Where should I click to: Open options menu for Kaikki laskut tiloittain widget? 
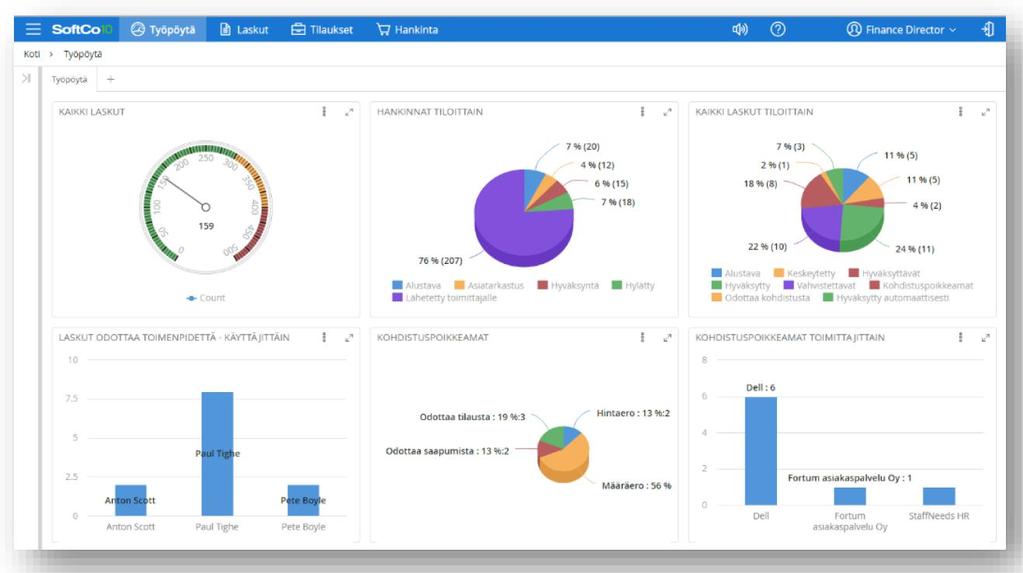(960, 112)
